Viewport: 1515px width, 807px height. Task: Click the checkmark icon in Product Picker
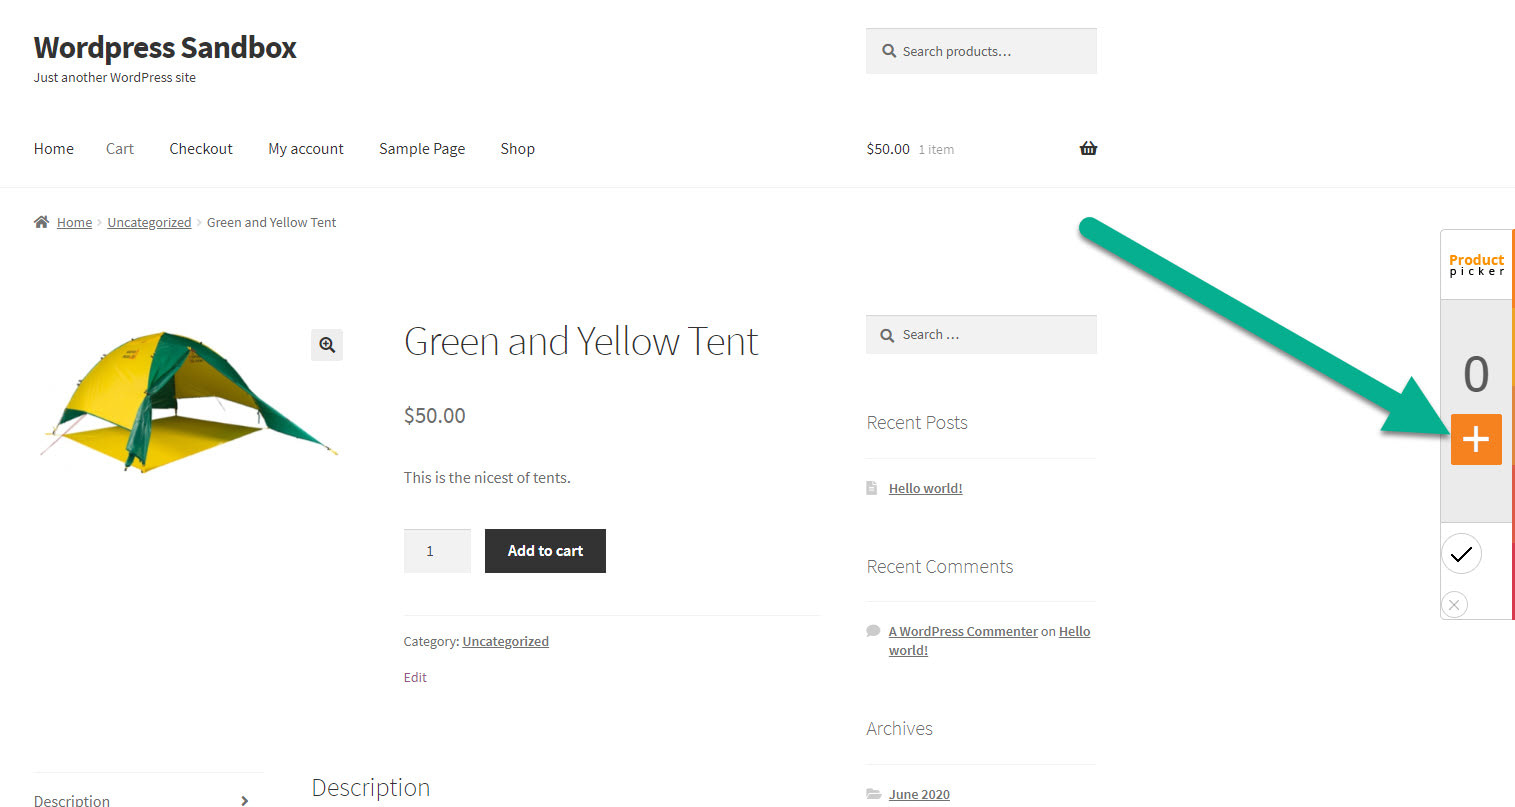(1461, 554)
